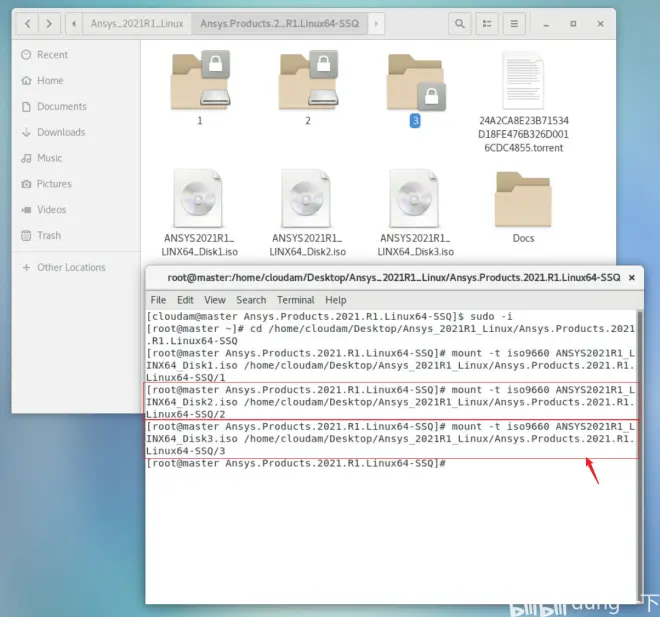Viewport: 660px width, 617px height.
Task: Expand Other Locations in the sidebar
Action: click(63, 267)
